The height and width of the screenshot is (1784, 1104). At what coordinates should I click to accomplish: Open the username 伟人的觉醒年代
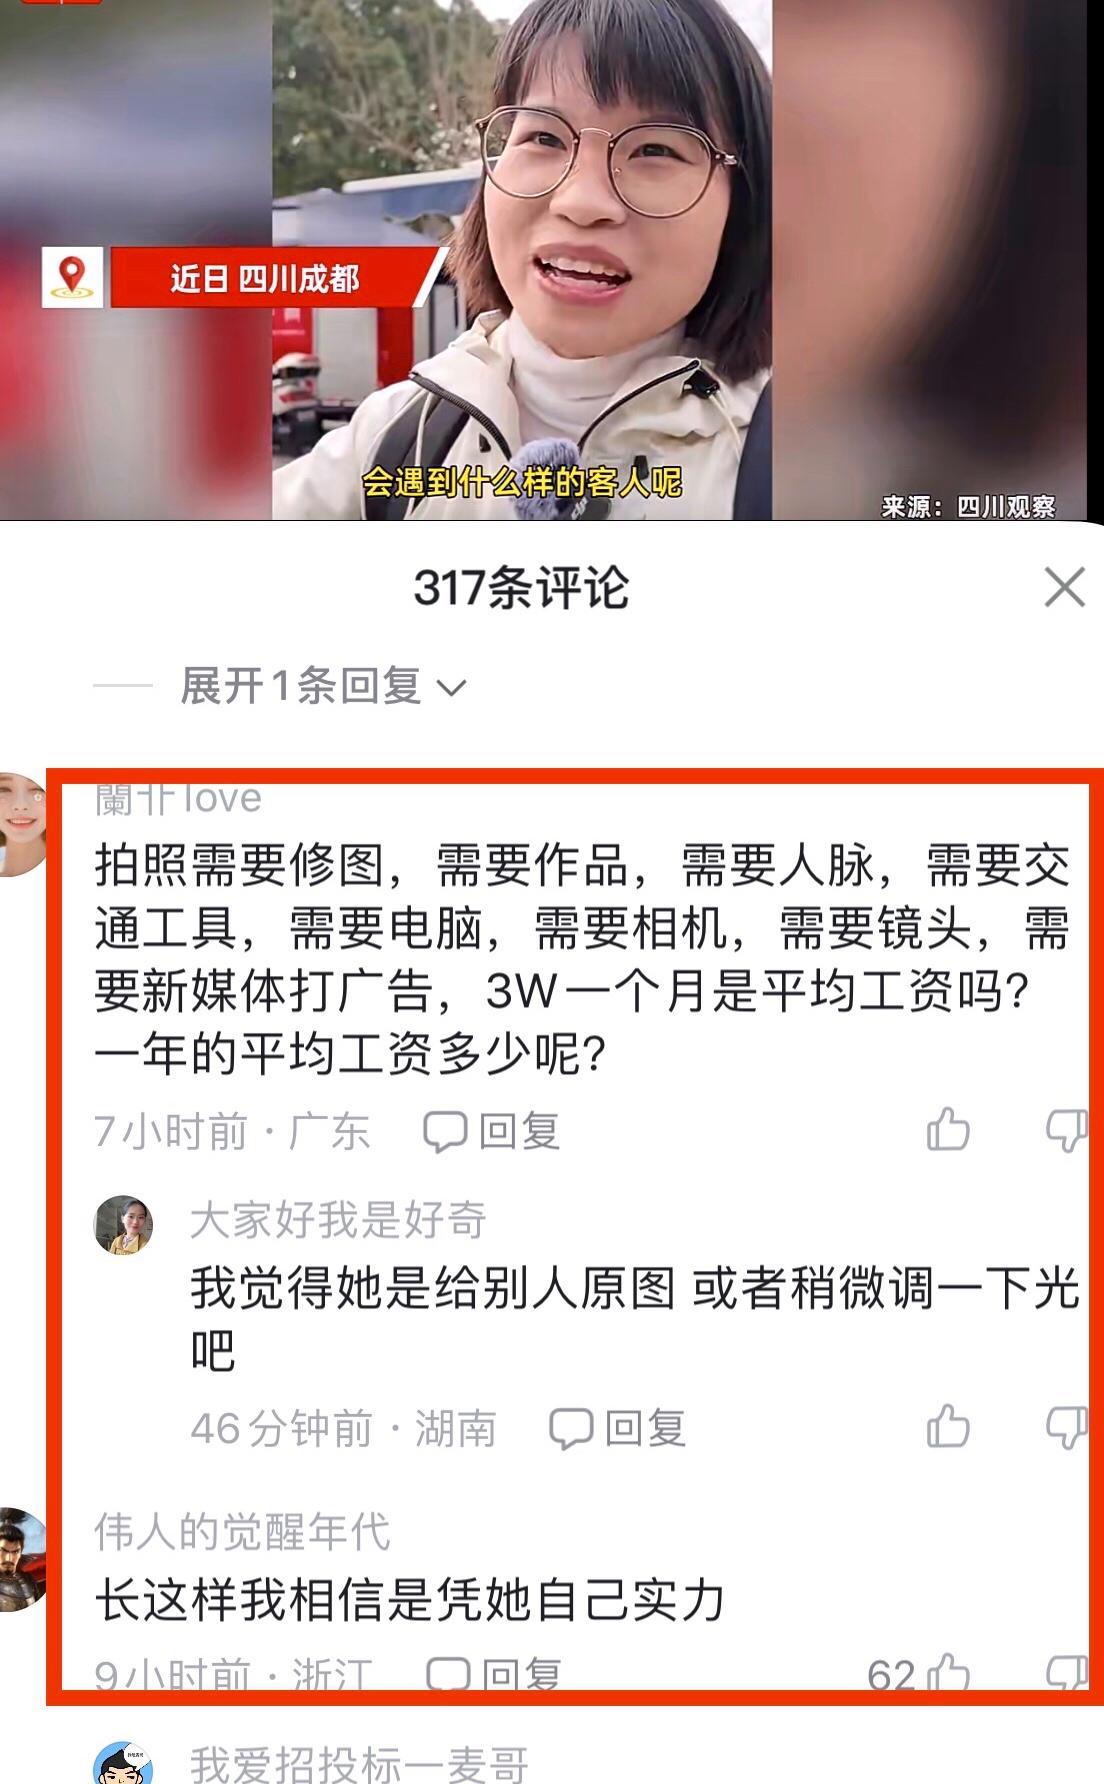pos(242,1531)
